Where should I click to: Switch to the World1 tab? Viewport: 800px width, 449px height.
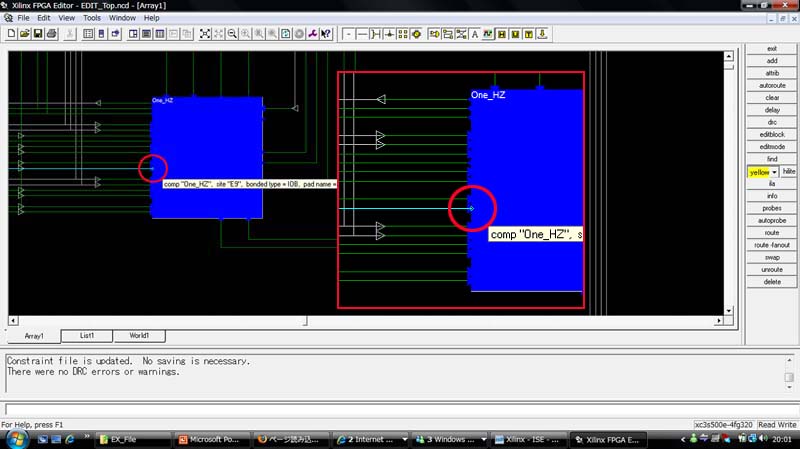[x=139, y=336]
